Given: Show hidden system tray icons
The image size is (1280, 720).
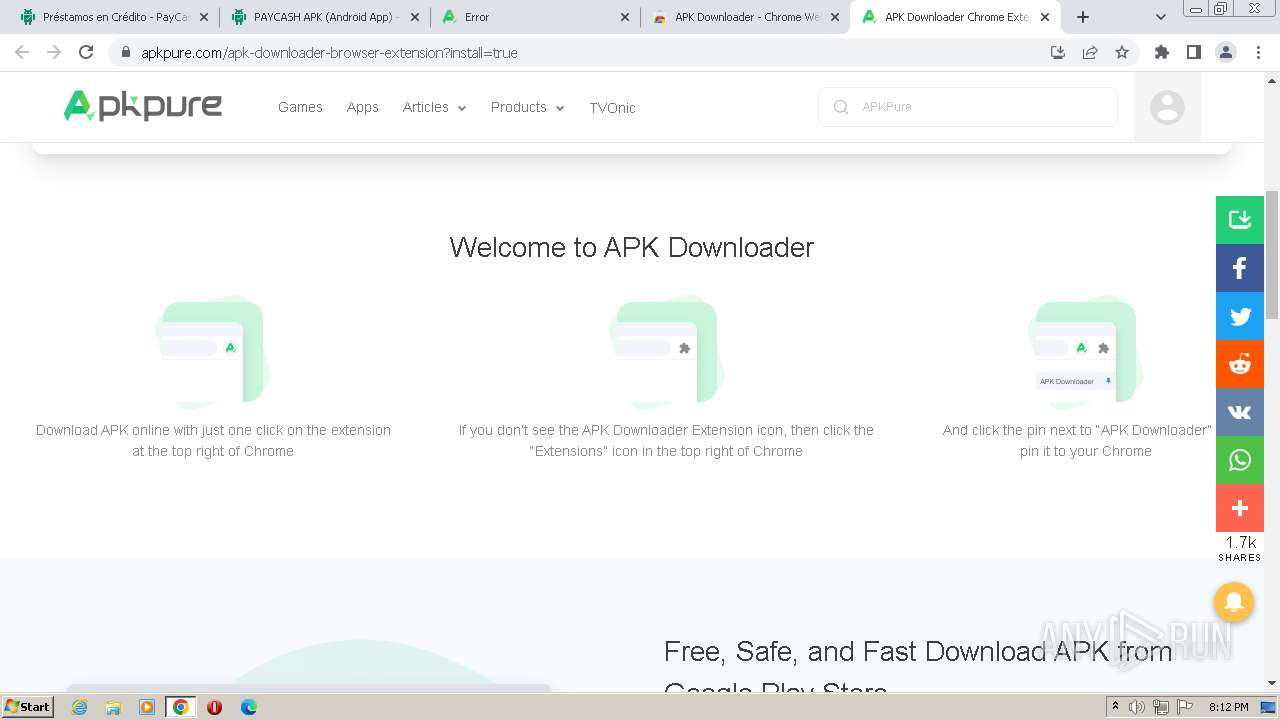Looking at the screenshot, I should click(x=1115, y=707).
